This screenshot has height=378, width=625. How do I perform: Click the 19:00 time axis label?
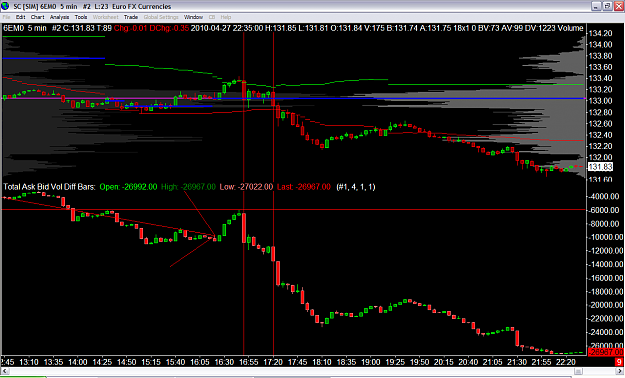tap(371, 362)
